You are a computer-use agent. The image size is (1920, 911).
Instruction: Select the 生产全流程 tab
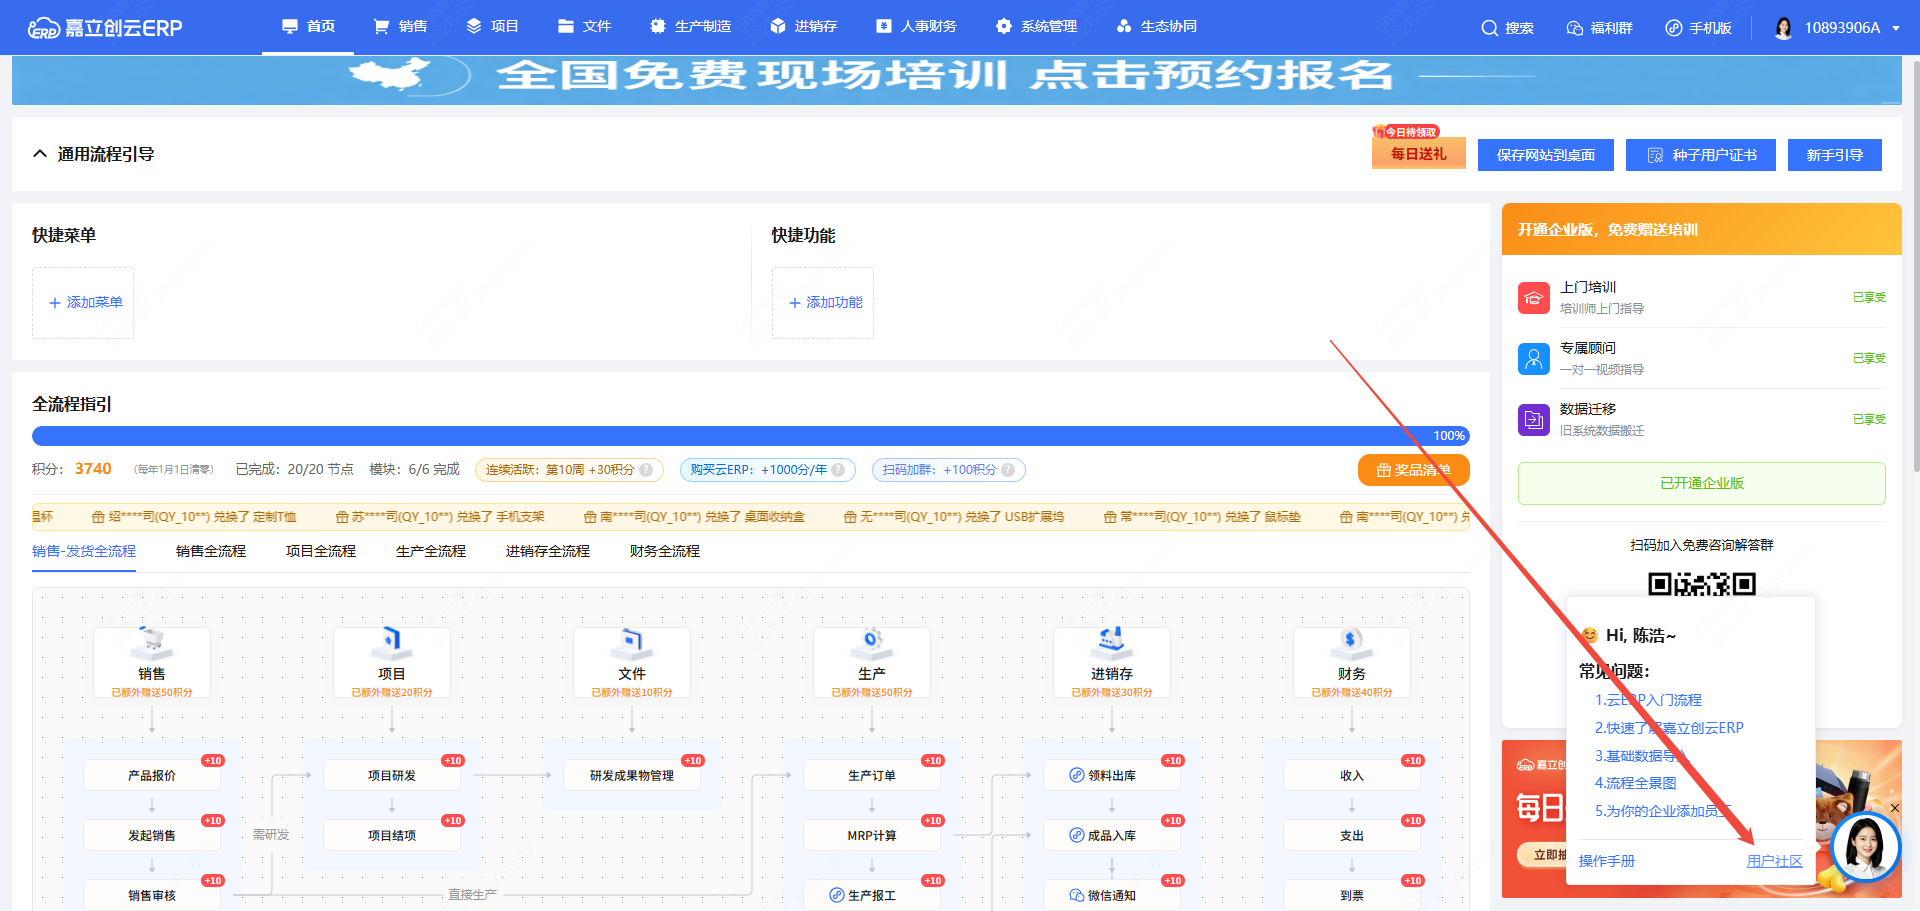pos(431,551)
